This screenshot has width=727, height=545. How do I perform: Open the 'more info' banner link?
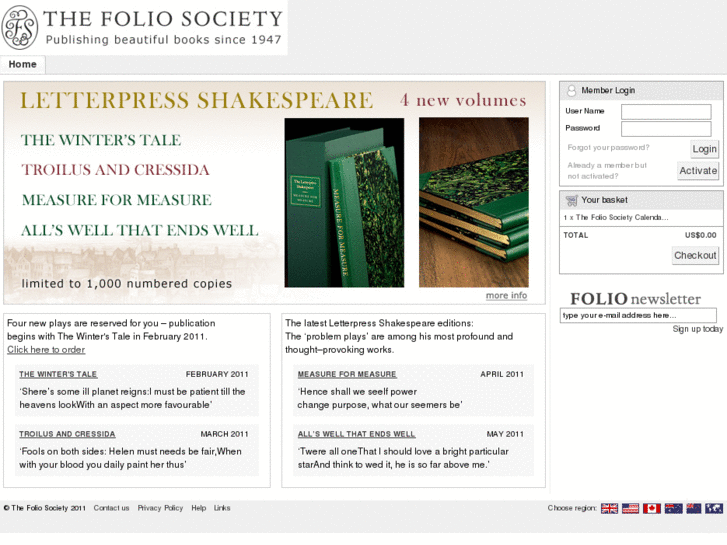coord(506,296)
